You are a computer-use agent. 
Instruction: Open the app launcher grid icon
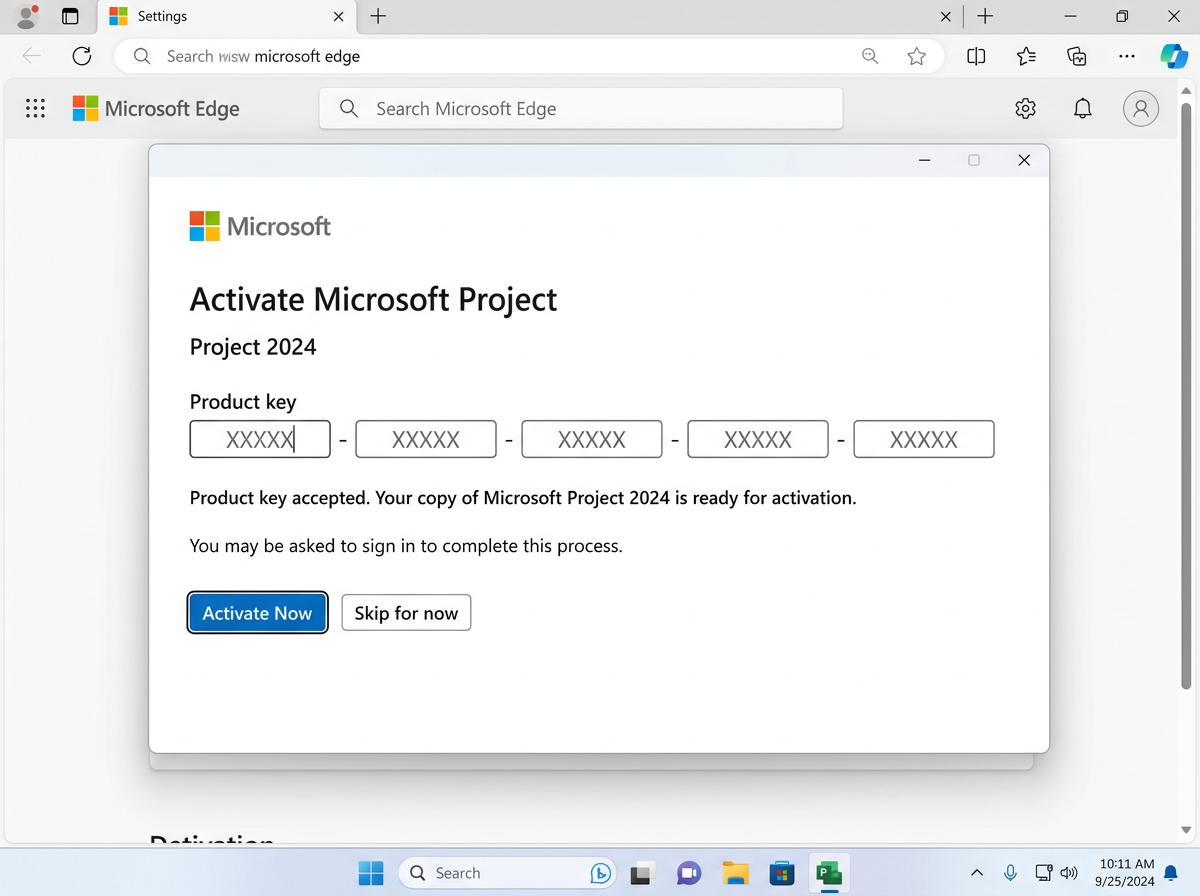[35, 109]
